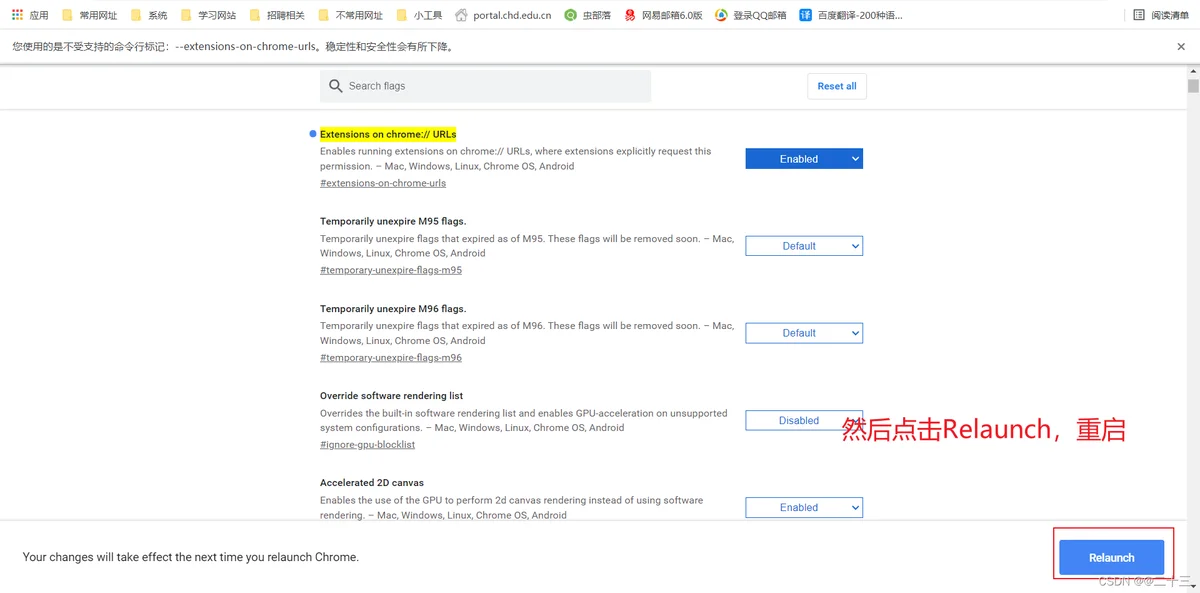Viewport: 1200px width, 593px height.
Task: Click the 'Temporarily unexpire M96 flags.' heading
Action: [393, 309]
